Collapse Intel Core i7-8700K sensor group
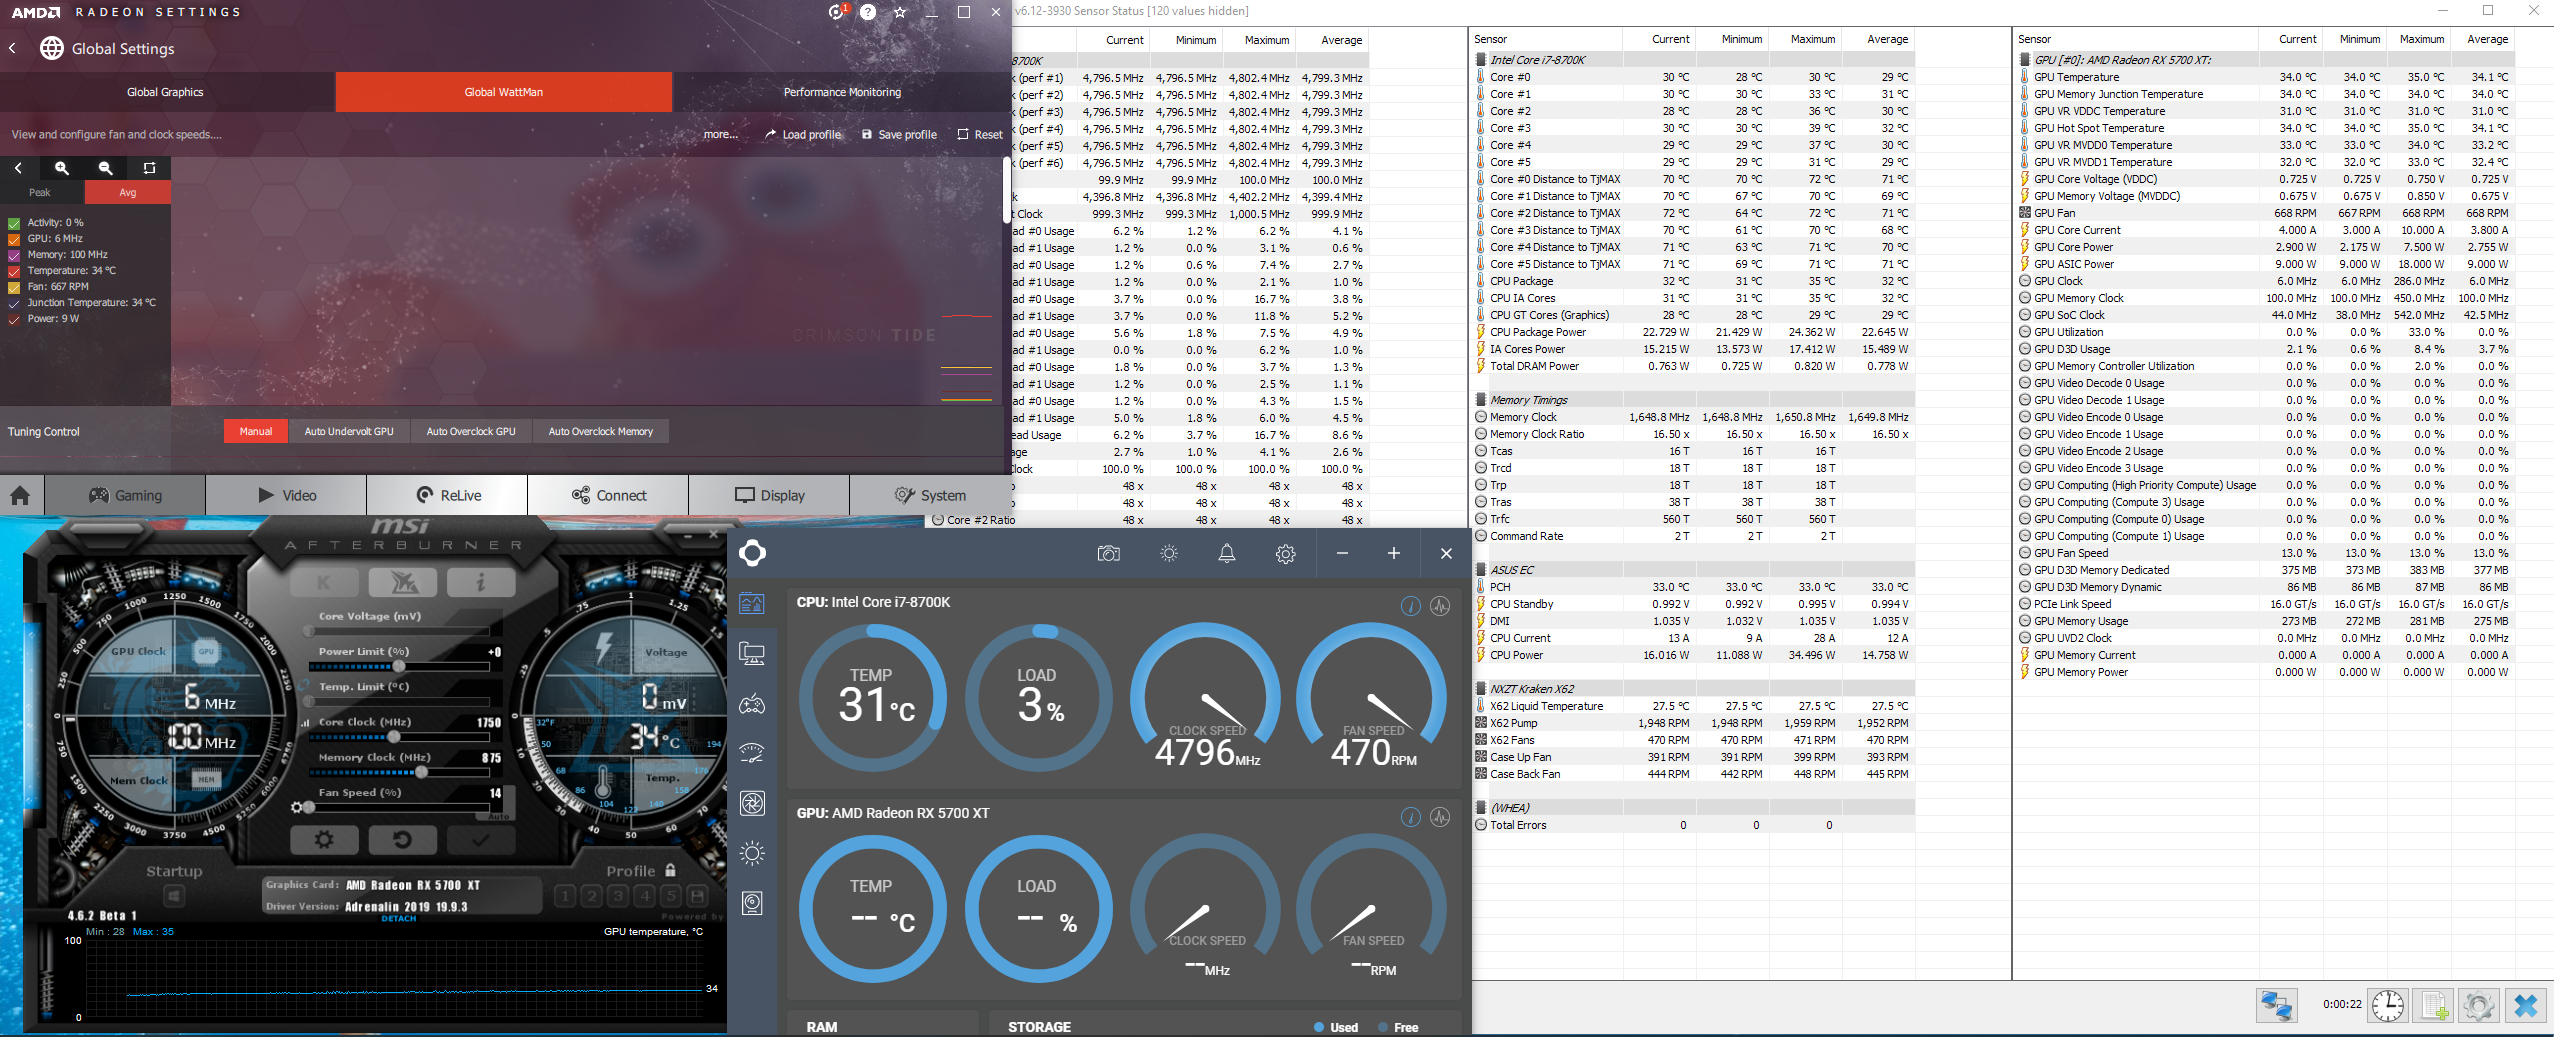This screenshot has width=2554, height=1037. point(1481,60)
